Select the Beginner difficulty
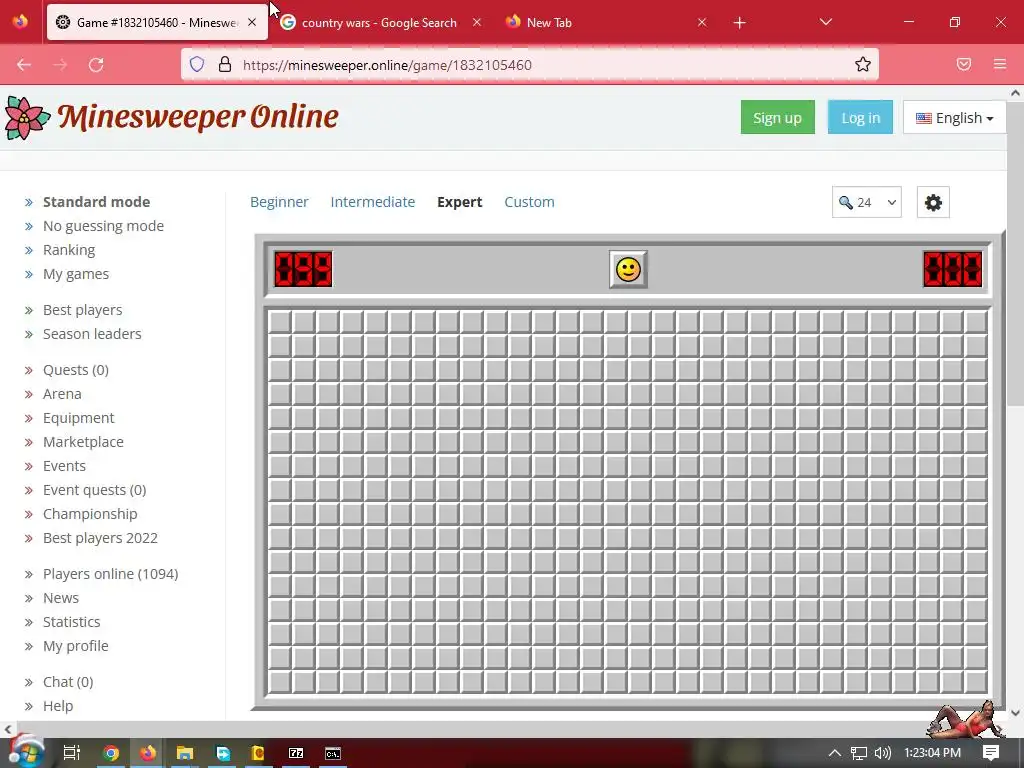 point(279,202)
